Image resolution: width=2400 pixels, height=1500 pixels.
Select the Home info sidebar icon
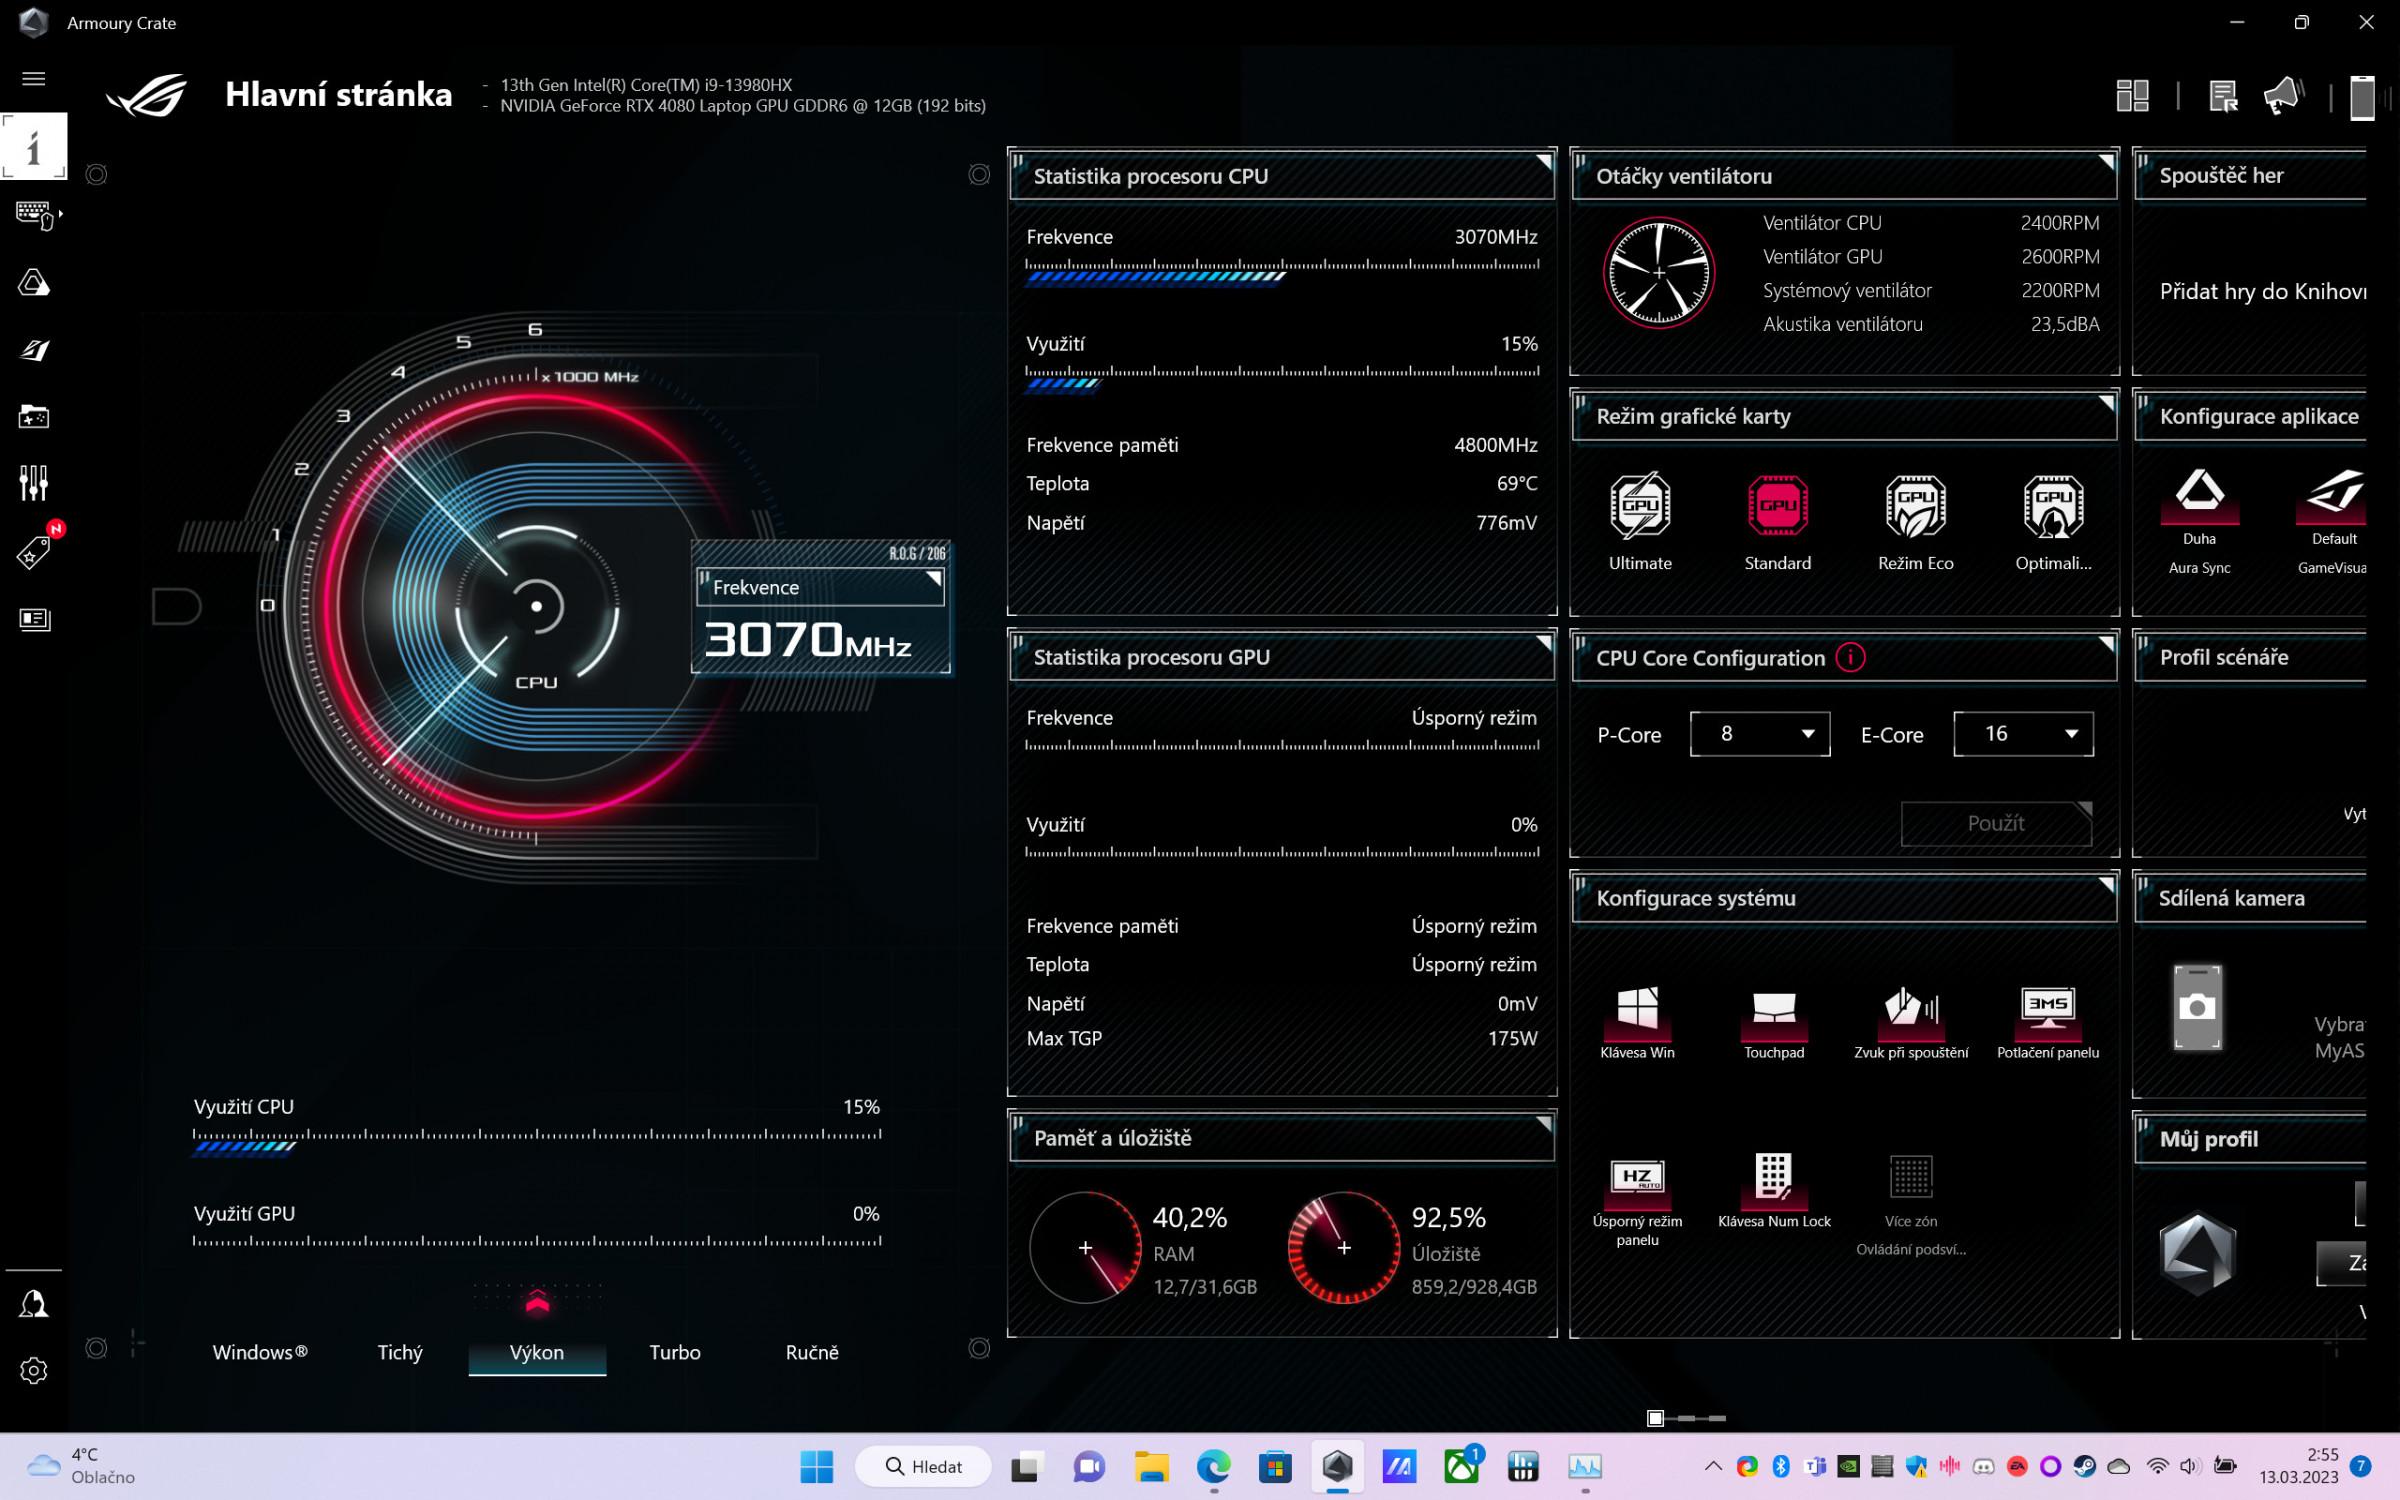tap(34, 146)
